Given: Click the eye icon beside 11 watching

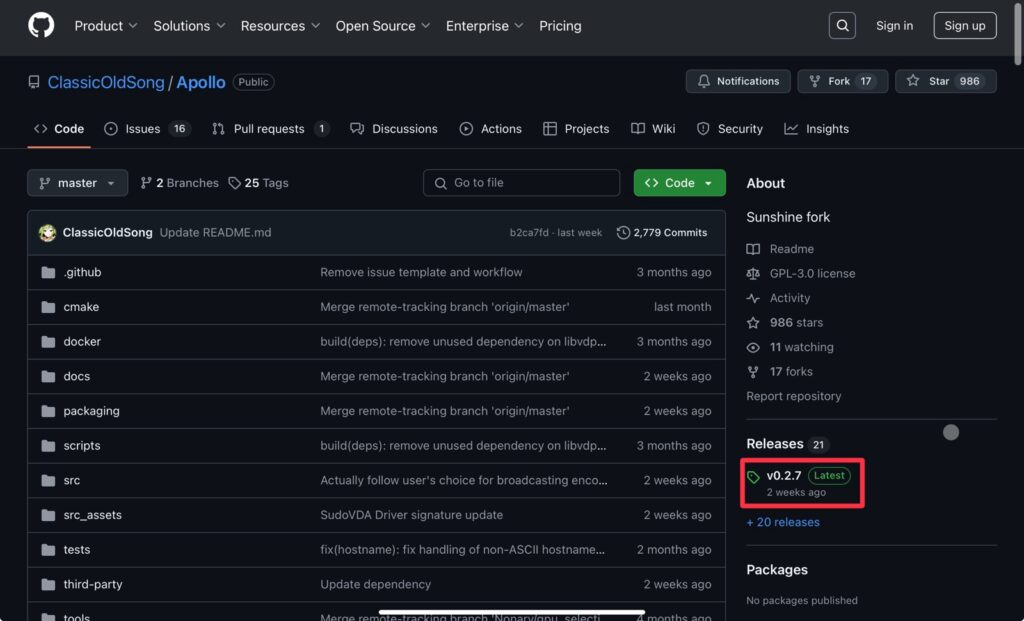Looking at the screenshot, I should [x=753, y=347].
